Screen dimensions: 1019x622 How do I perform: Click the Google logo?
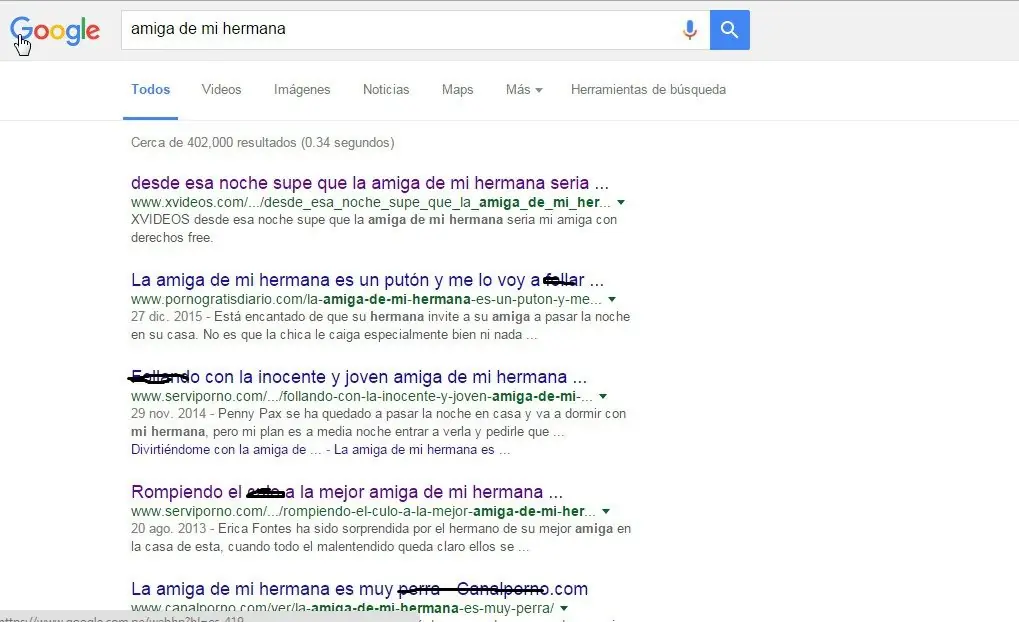pyautogui.click(x=55, y=31)
